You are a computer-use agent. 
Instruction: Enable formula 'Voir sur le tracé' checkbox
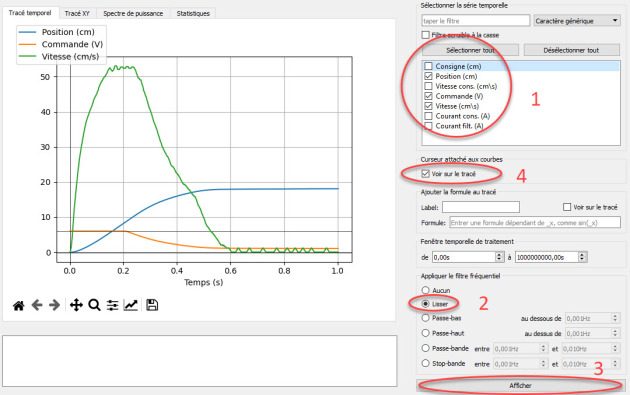(x=567, y=207)
